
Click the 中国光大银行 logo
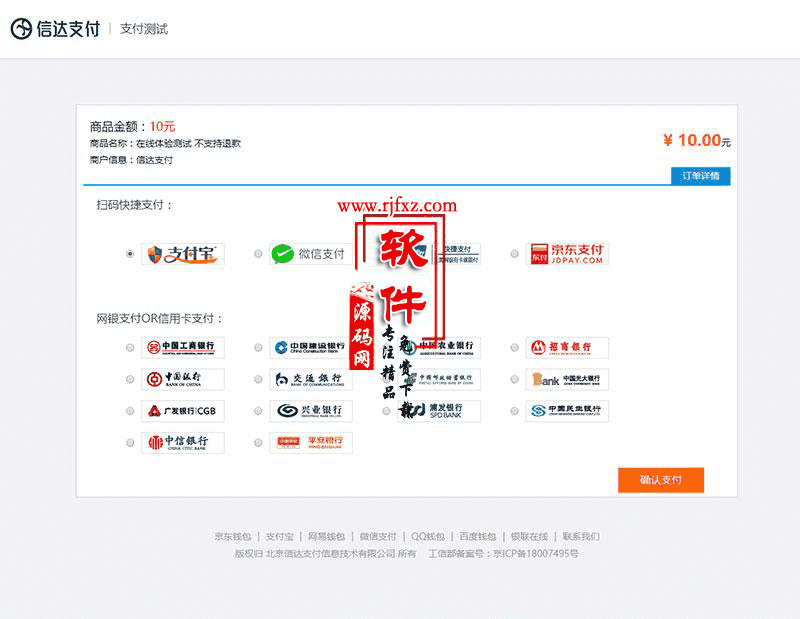tap(567, 380)
